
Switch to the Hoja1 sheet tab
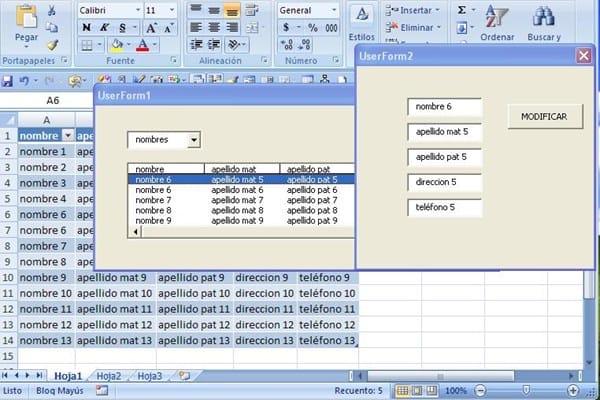68,376
